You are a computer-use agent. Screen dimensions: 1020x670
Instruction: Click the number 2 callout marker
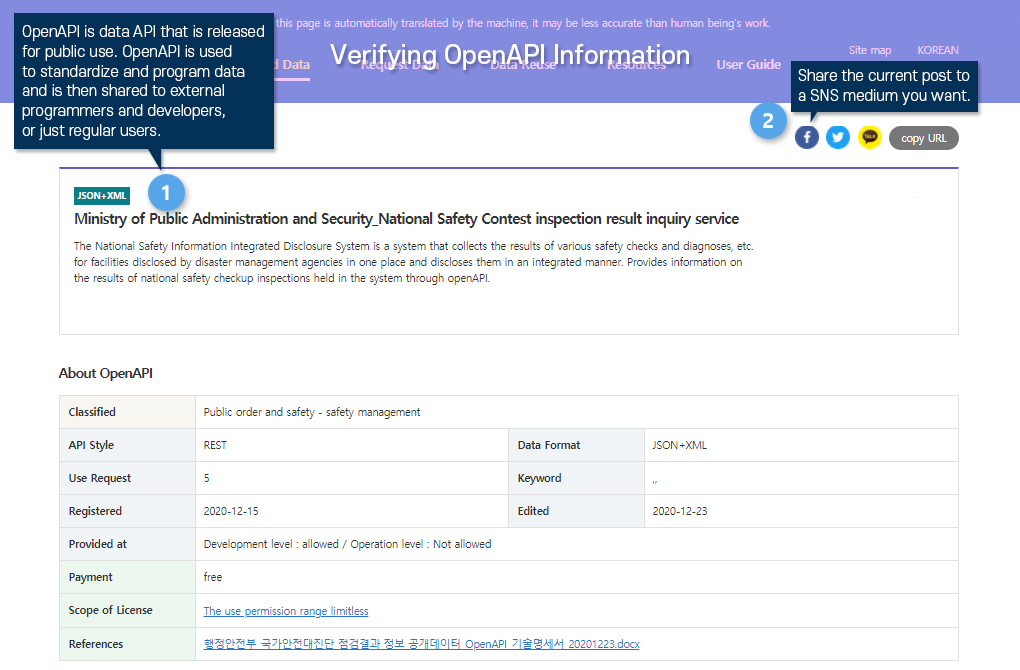click(x=768, y=122)
